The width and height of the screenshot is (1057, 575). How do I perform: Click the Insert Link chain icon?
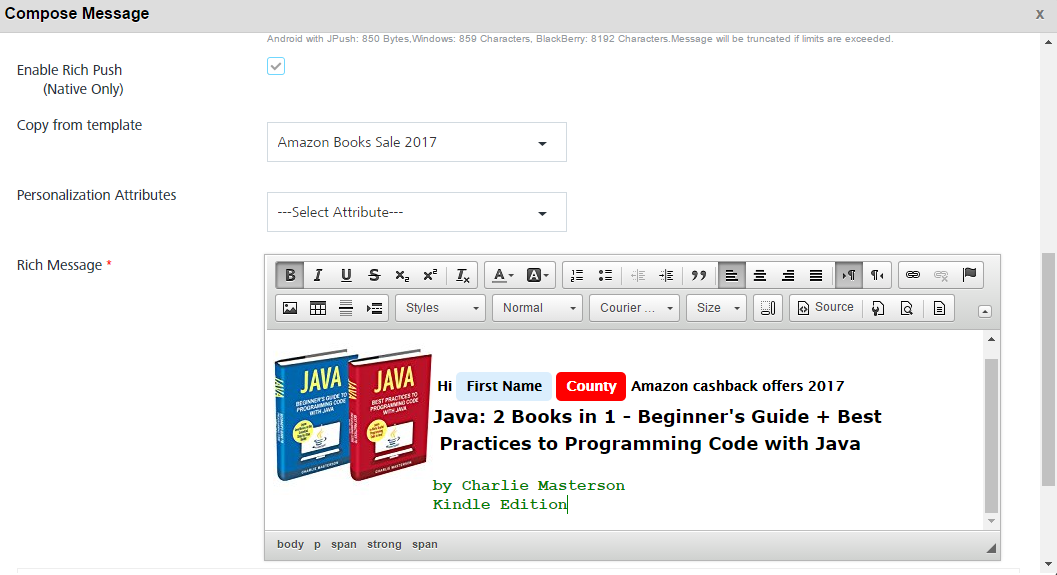point(913,274)
